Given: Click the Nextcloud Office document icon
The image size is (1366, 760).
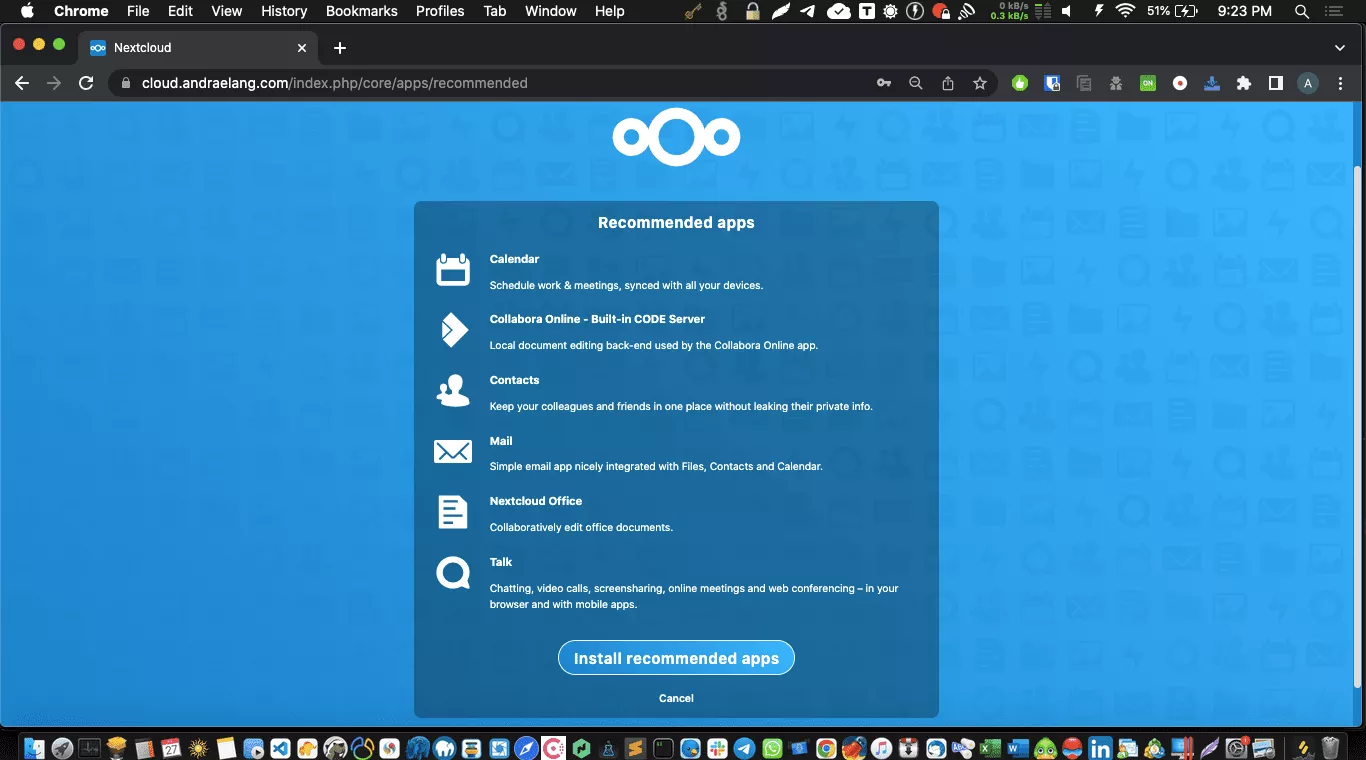Looking at the screenshot, I should click(453, 512).
